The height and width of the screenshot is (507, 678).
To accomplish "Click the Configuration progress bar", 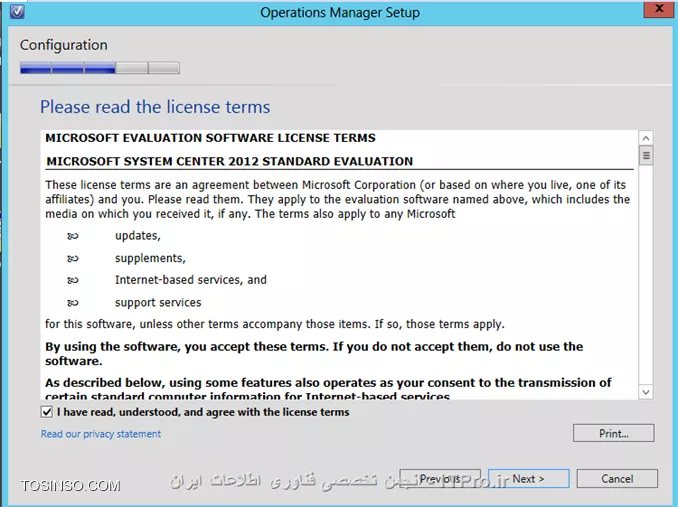I will pos(100,68).
